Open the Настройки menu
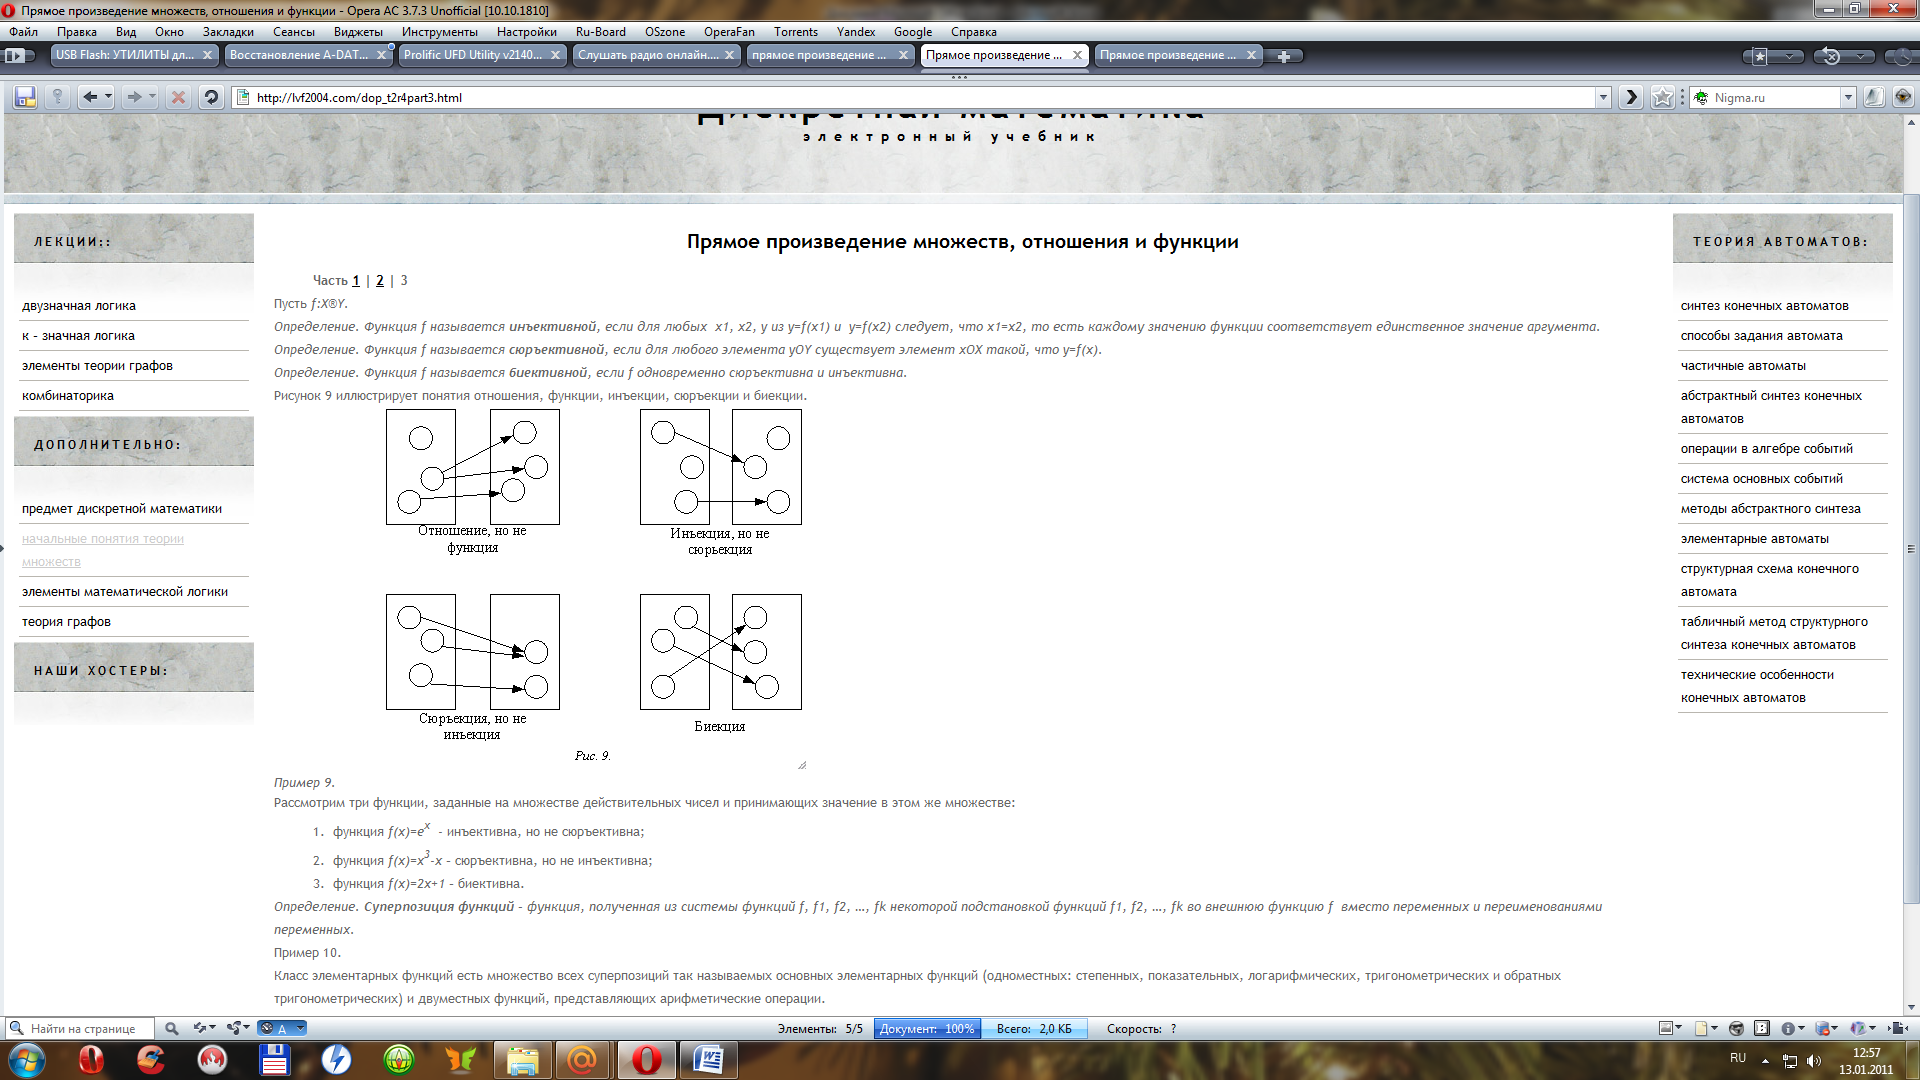 tap(527, 31)
